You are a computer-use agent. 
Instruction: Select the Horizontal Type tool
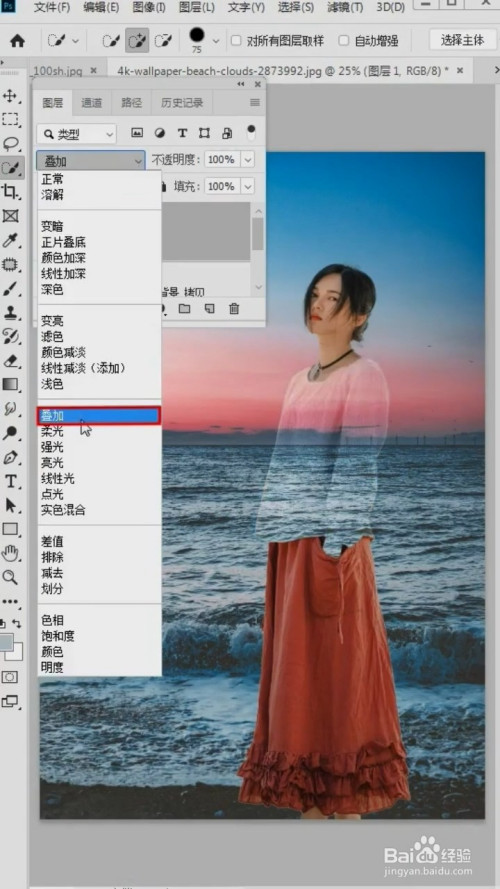(x=10, y=481)
